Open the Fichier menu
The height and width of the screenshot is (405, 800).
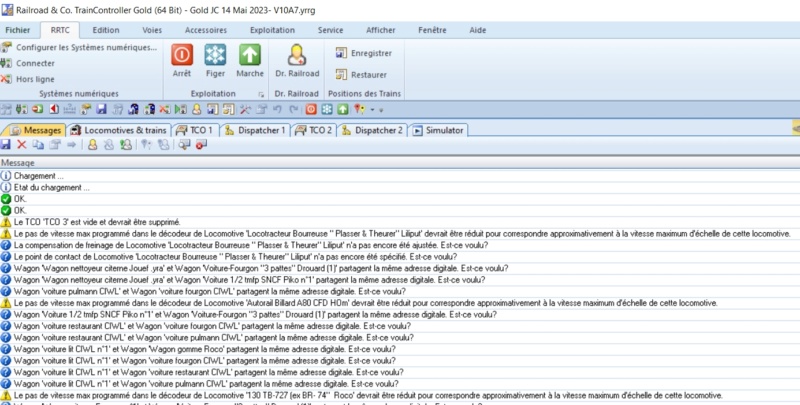click(18, 30)
